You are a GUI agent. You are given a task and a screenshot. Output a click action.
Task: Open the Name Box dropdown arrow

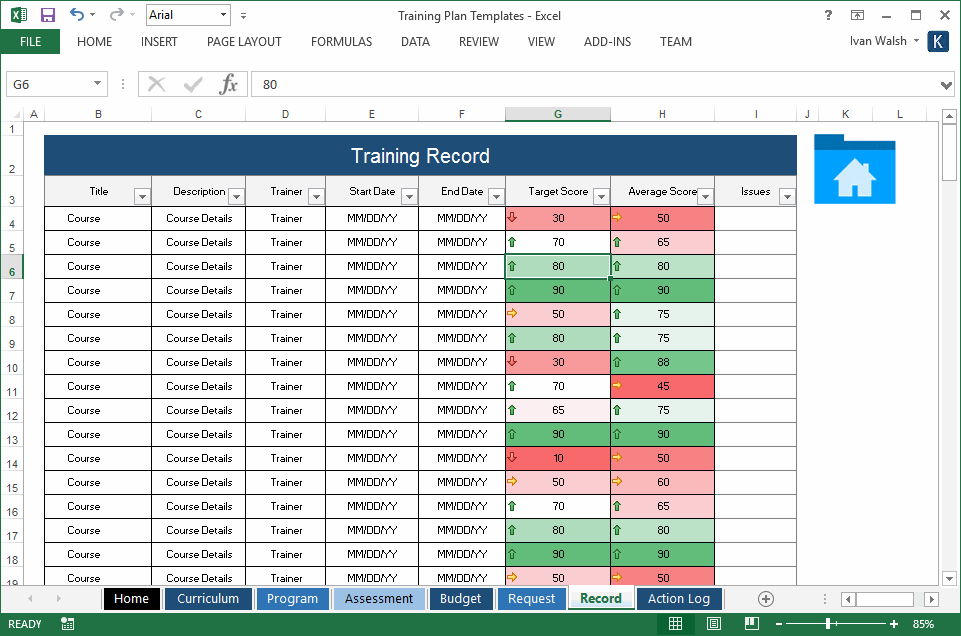(x=96, y=84)
